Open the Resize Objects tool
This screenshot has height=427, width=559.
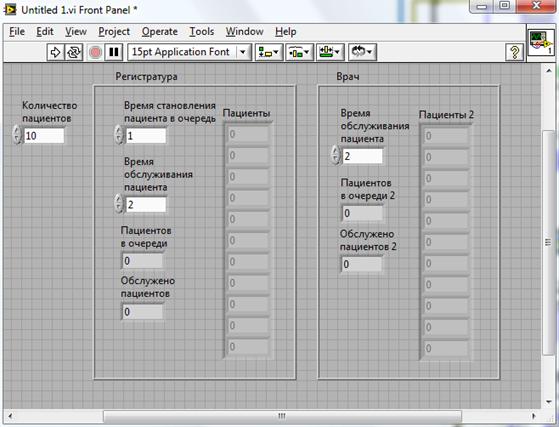[330, 52]
